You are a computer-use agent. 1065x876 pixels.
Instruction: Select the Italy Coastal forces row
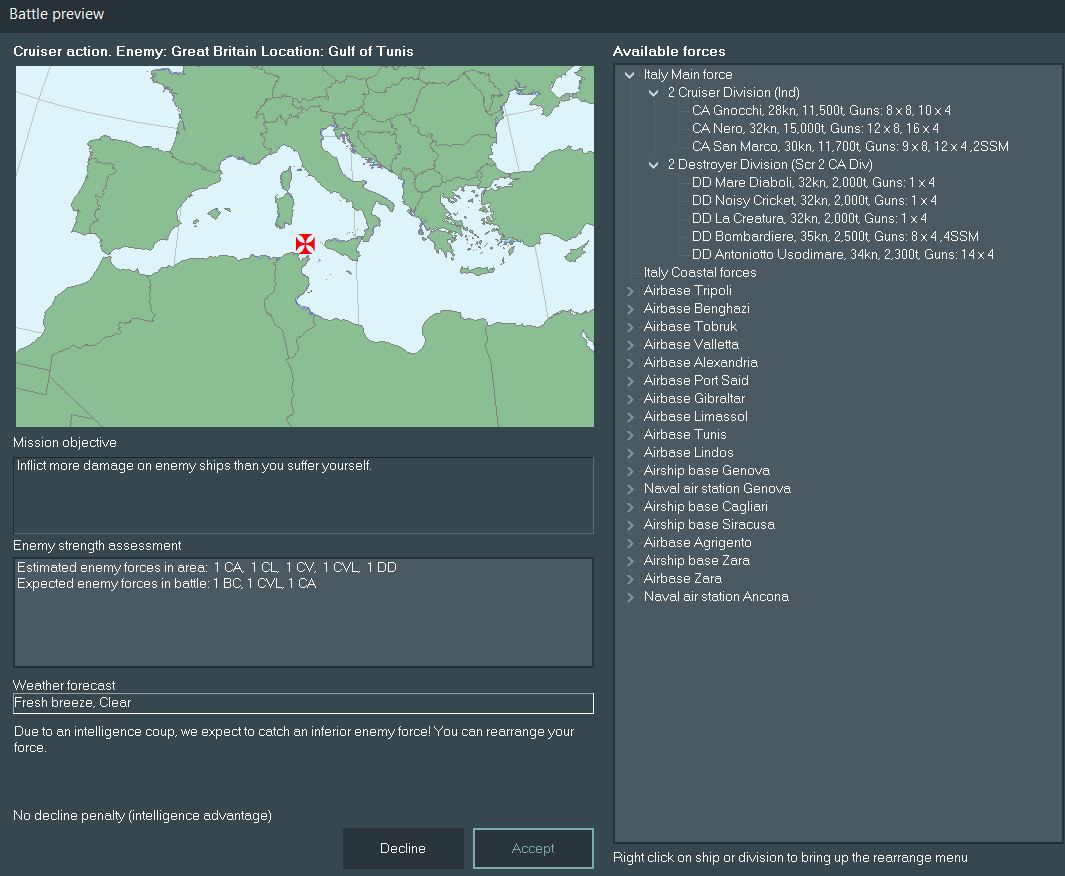click(x=700, y=272)
